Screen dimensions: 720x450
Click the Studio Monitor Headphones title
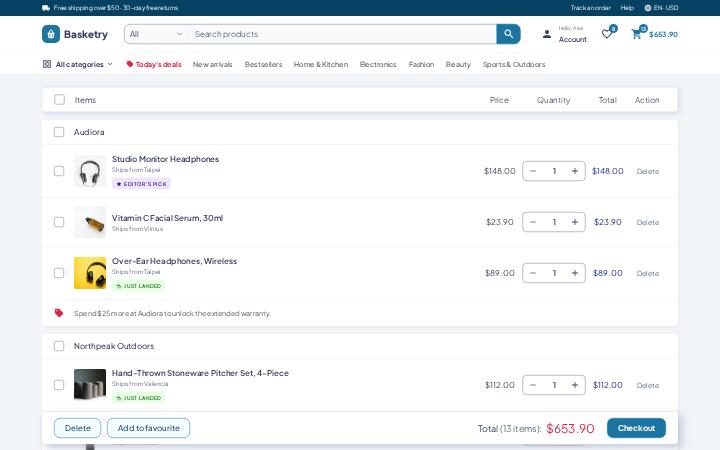tap(165, 159)
